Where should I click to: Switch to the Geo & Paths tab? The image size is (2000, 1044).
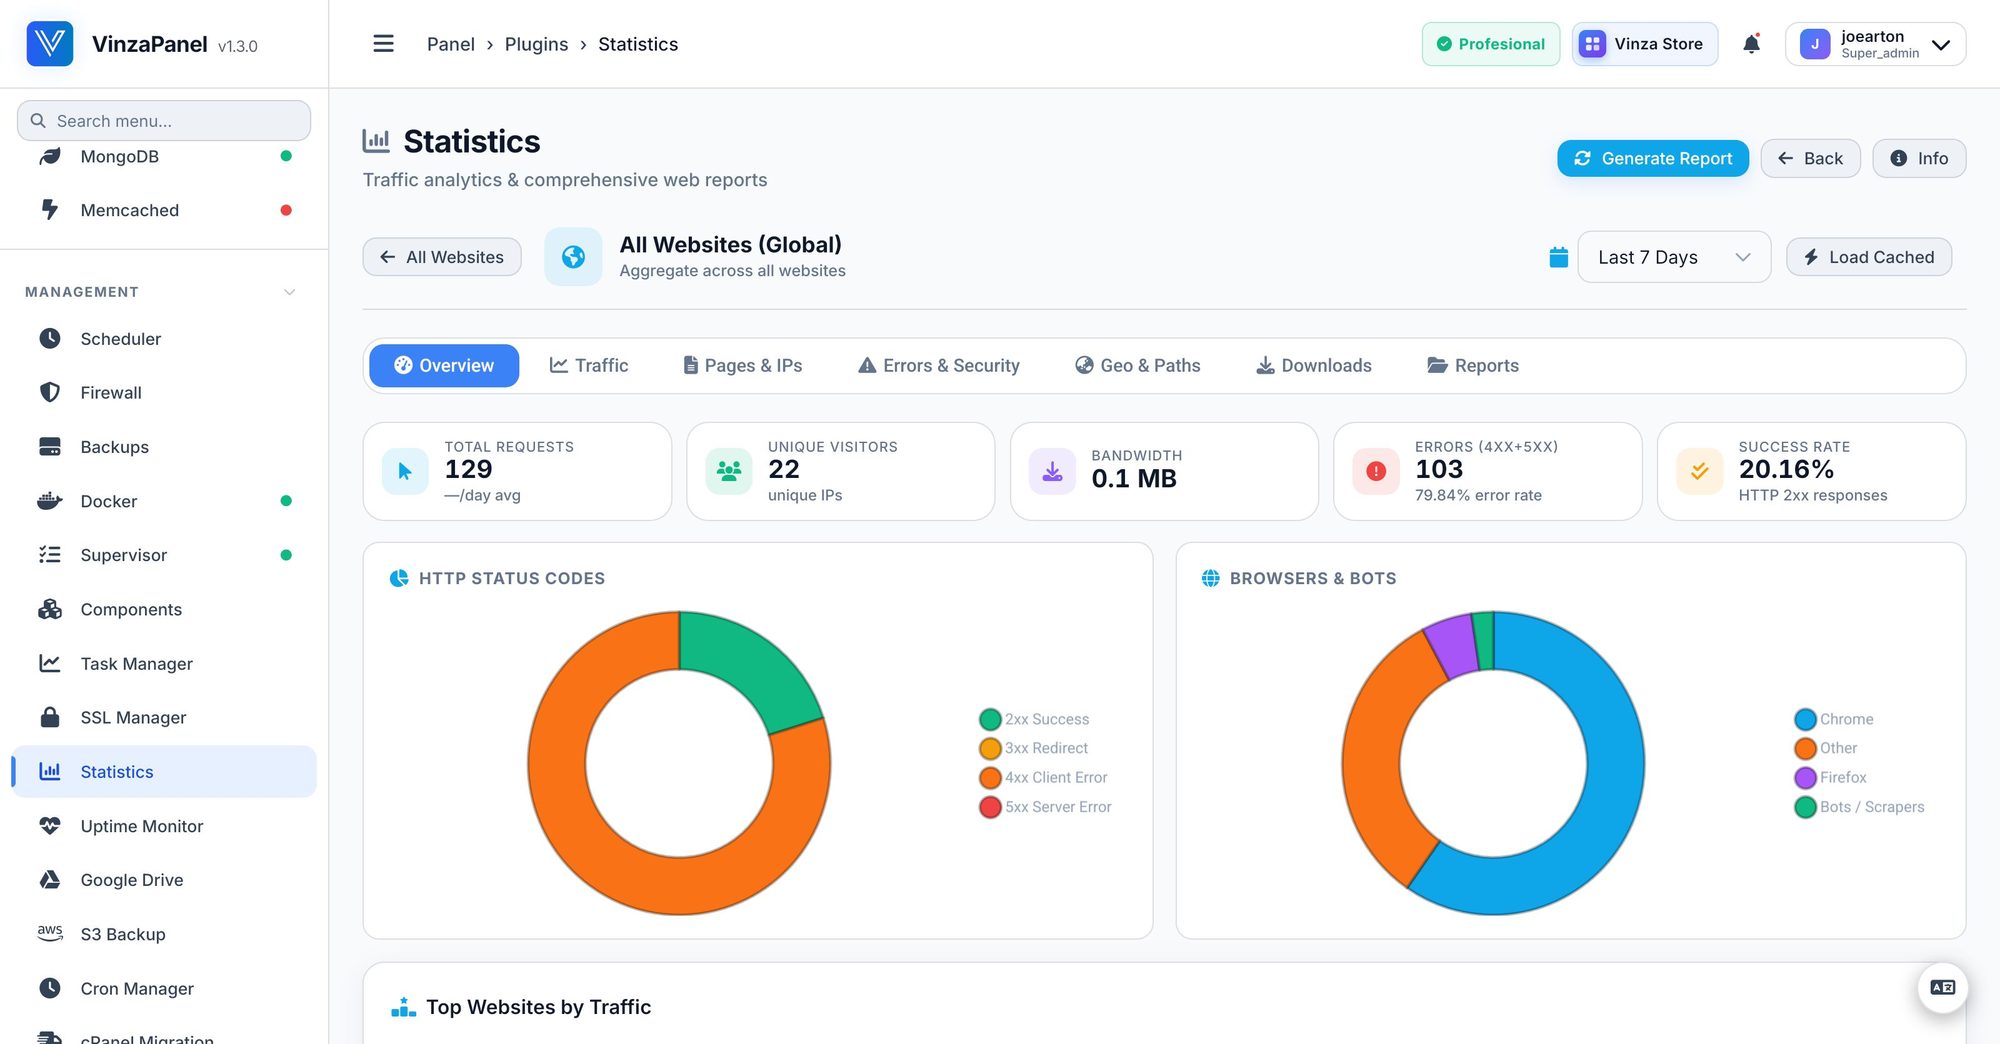(1138, 365)
